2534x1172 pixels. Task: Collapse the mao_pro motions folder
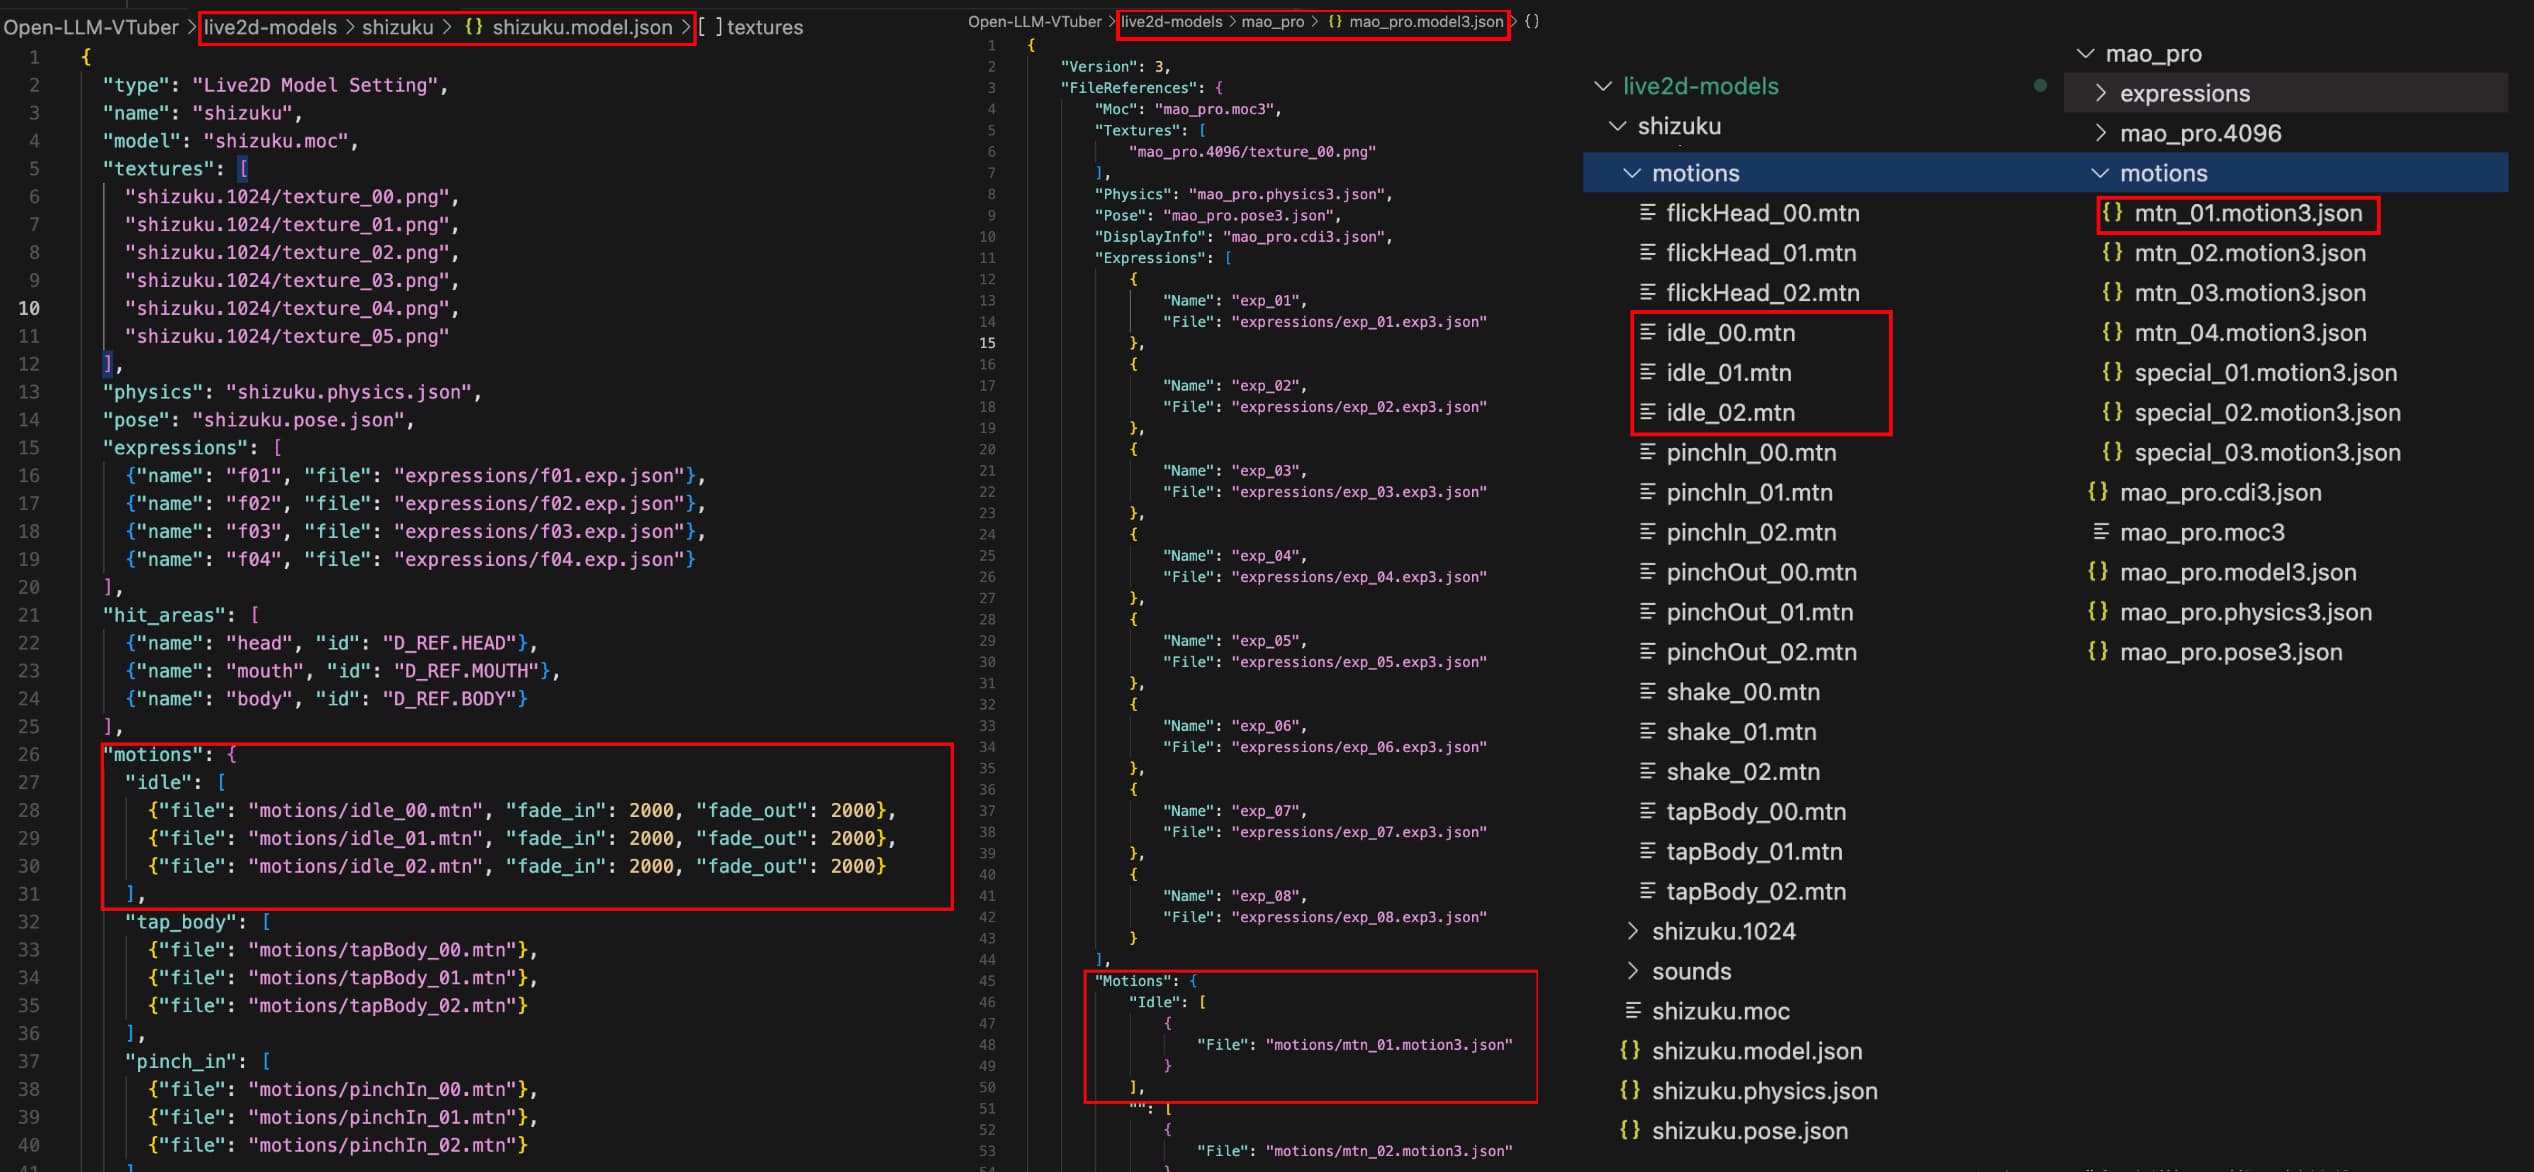click(x=2101, y=173)
